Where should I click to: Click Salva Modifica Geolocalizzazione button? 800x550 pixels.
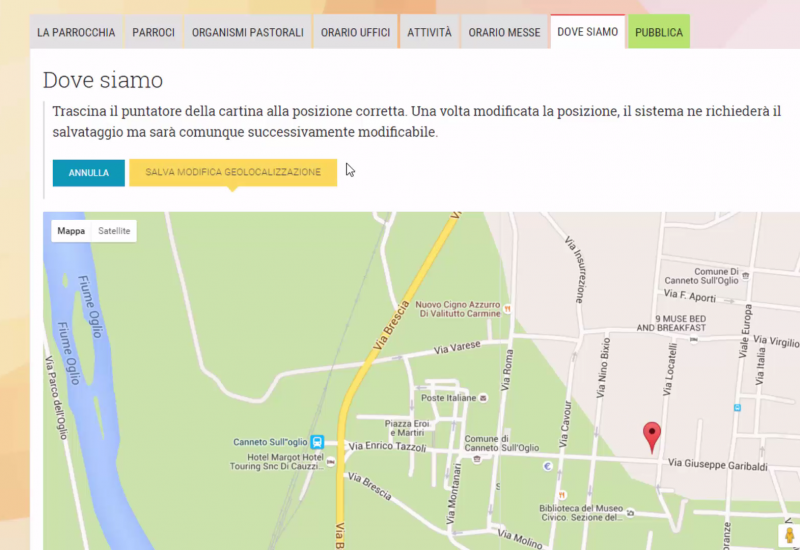(x=233, y=172)
